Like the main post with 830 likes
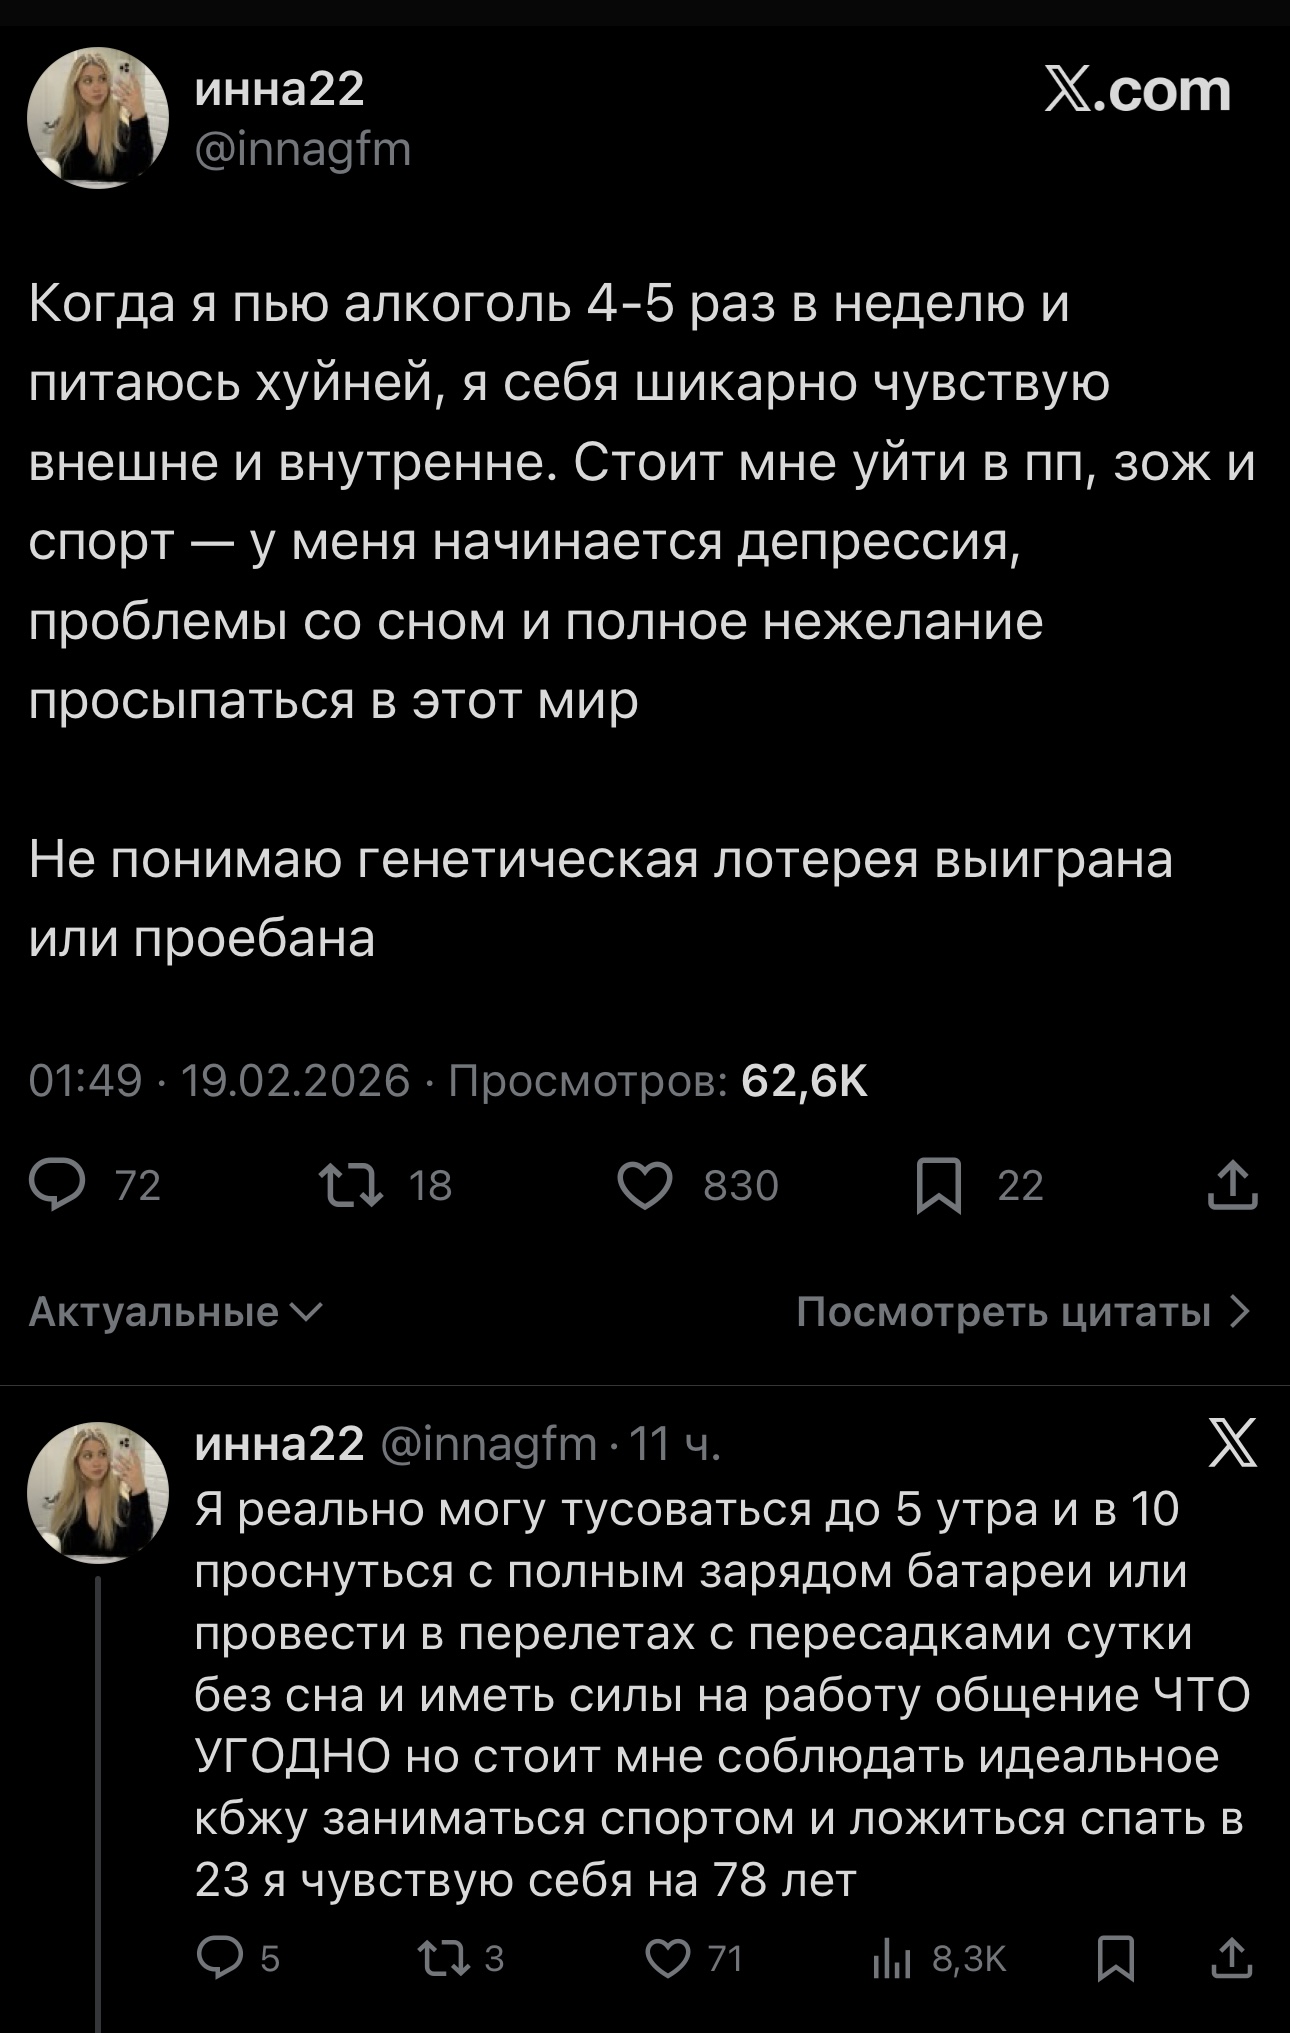The width and height of the screenshot is (1290, 2033). (x=645, y=1185)
